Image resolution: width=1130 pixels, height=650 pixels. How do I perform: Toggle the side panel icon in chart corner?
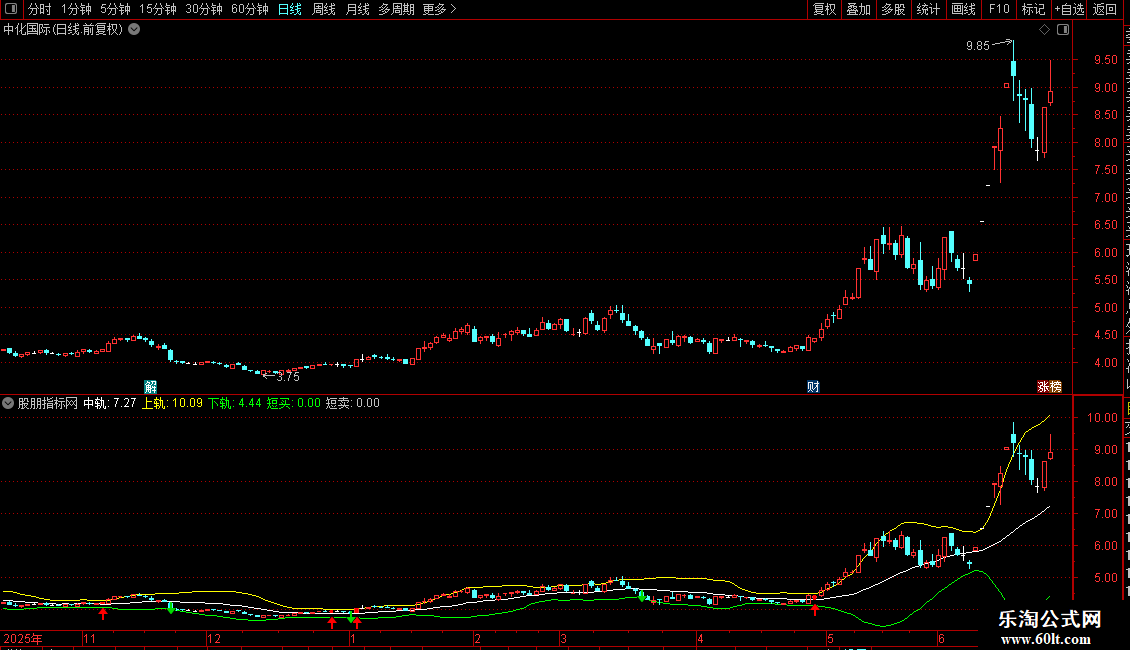tap(1063, 30)
